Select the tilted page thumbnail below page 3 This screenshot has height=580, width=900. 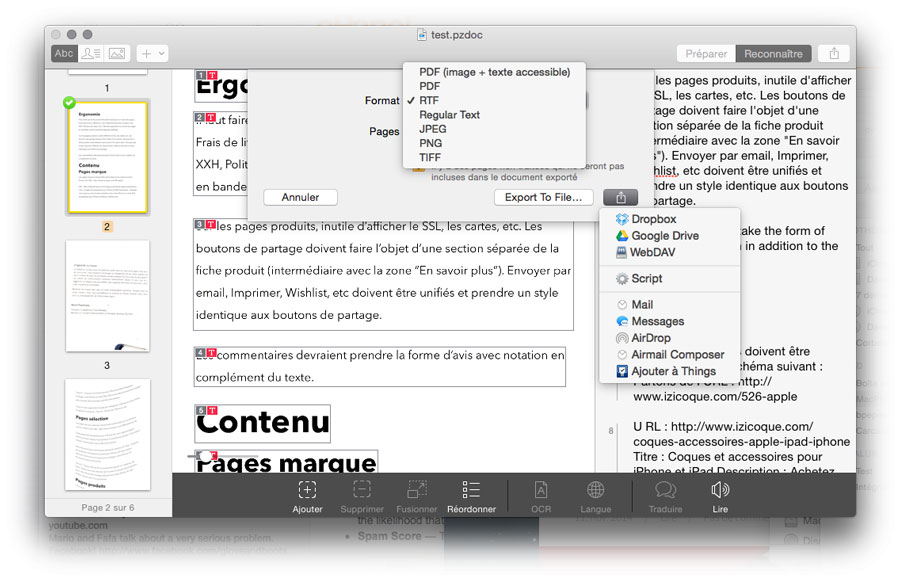pyautogui.click(x=107, y=434)
